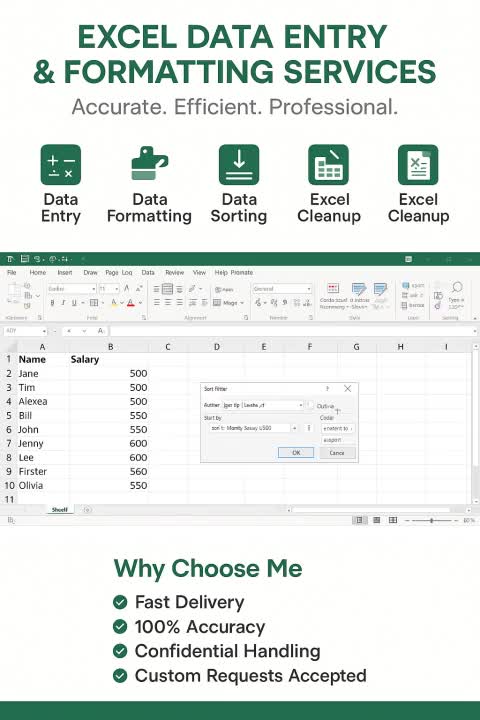Click the Find magnifying glass icon
The height and width of the screenshot is (720, 480).
click(457, 288)
